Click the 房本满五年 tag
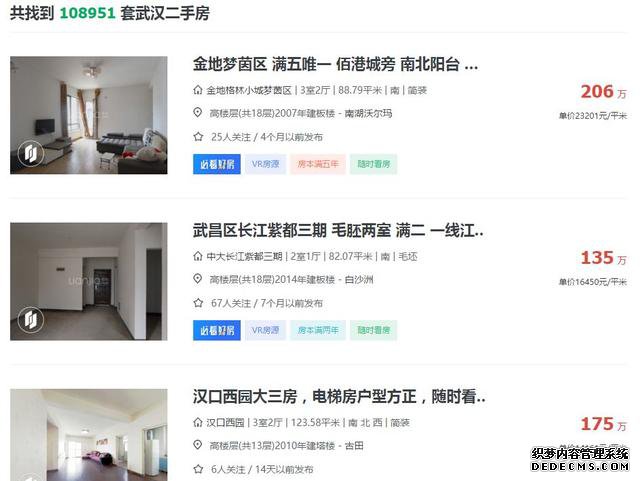The width and height of the screenshot is (640, 481). [x=318, y=164]
